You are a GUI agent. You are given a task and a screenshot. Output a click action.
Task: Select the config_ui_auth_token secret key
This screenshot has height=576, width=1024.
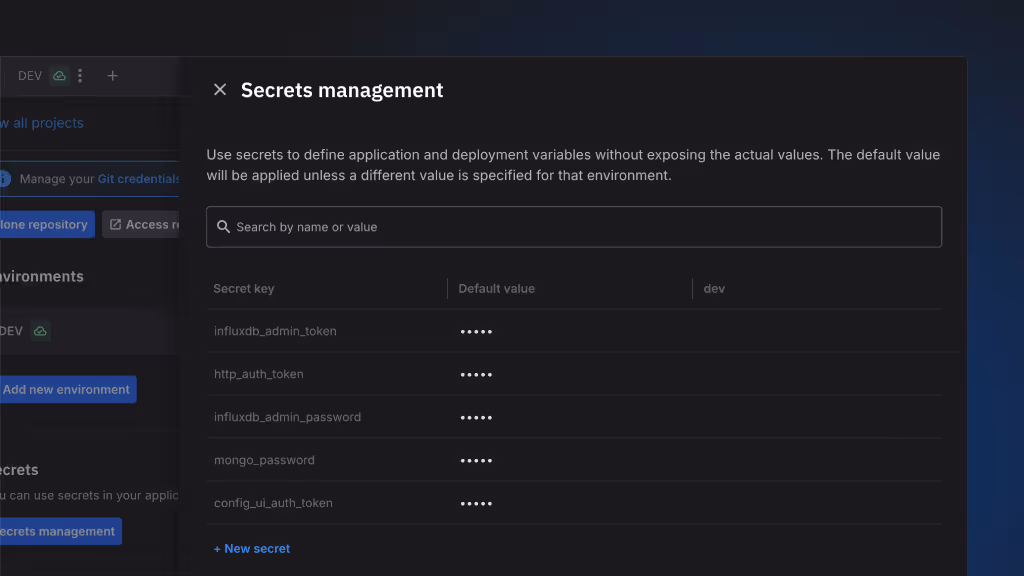(273, 503)
